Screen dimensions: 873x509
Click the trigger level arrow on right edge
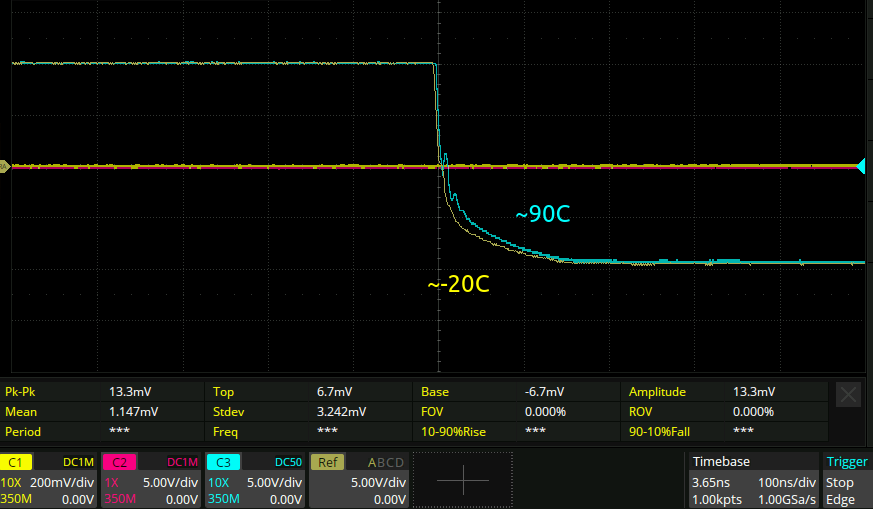click(x=860, y=166)
